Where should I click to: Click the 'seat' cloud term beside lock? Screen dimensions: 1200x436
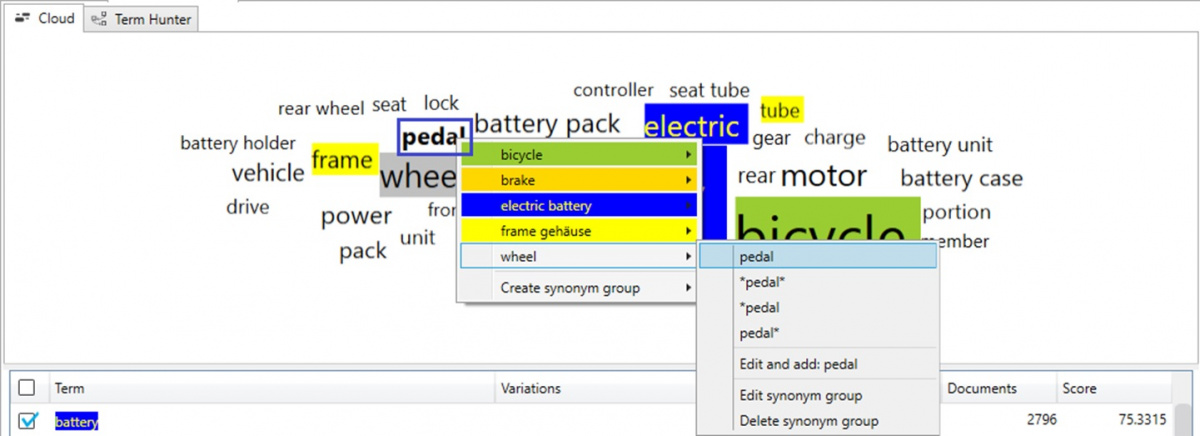click(390, 105)
